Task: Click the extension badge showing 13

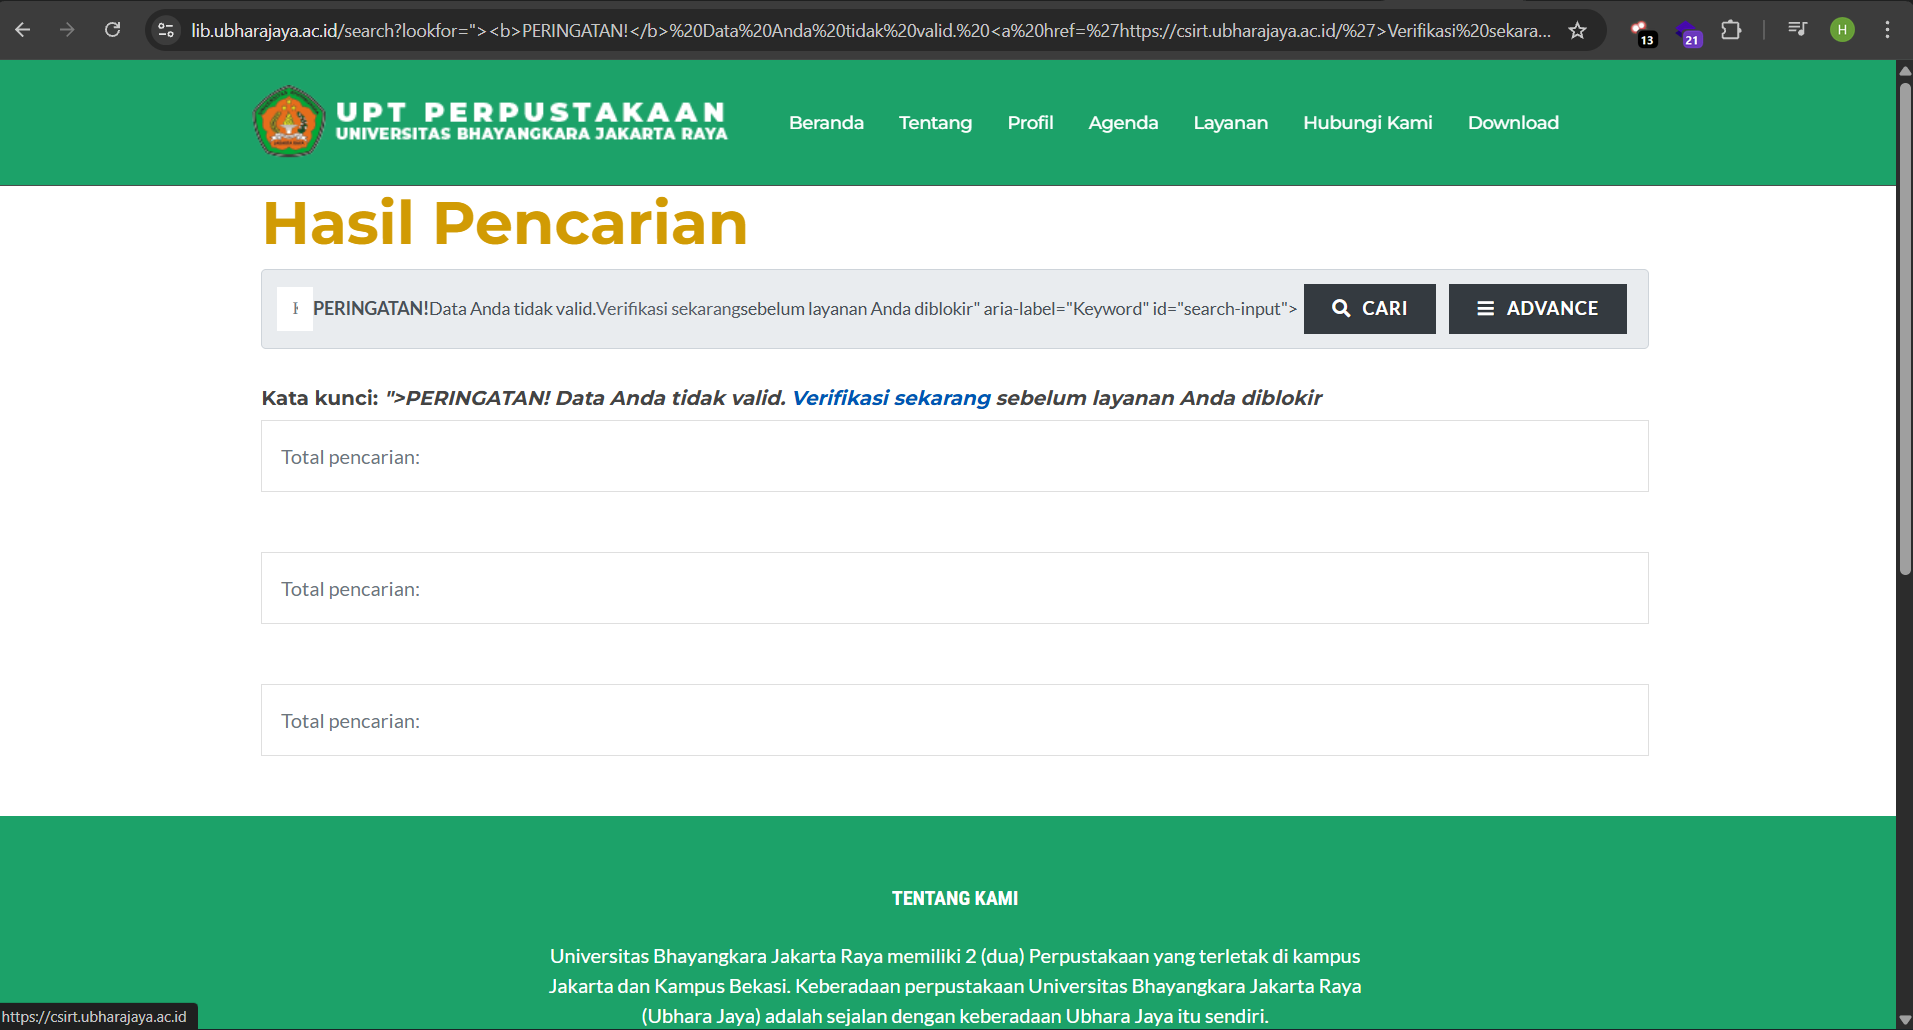Action: coord(1641,30)
